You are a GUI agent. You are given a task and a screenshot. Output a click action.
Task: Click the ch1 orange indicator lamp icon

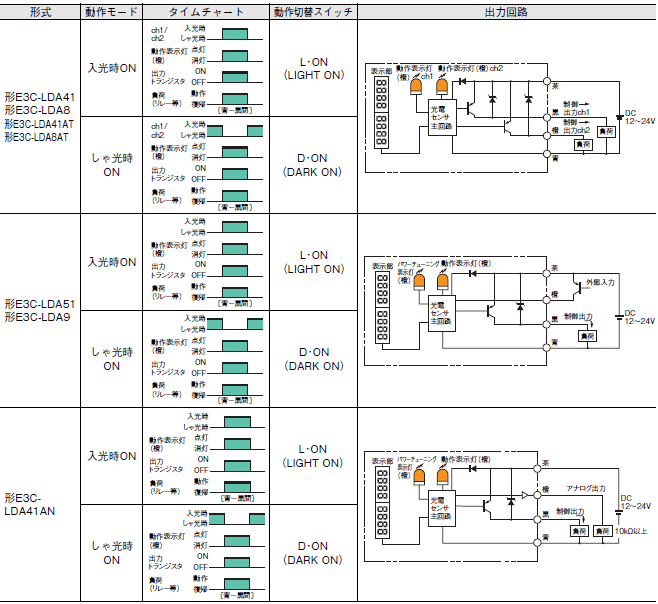click(x=416, y=87)
